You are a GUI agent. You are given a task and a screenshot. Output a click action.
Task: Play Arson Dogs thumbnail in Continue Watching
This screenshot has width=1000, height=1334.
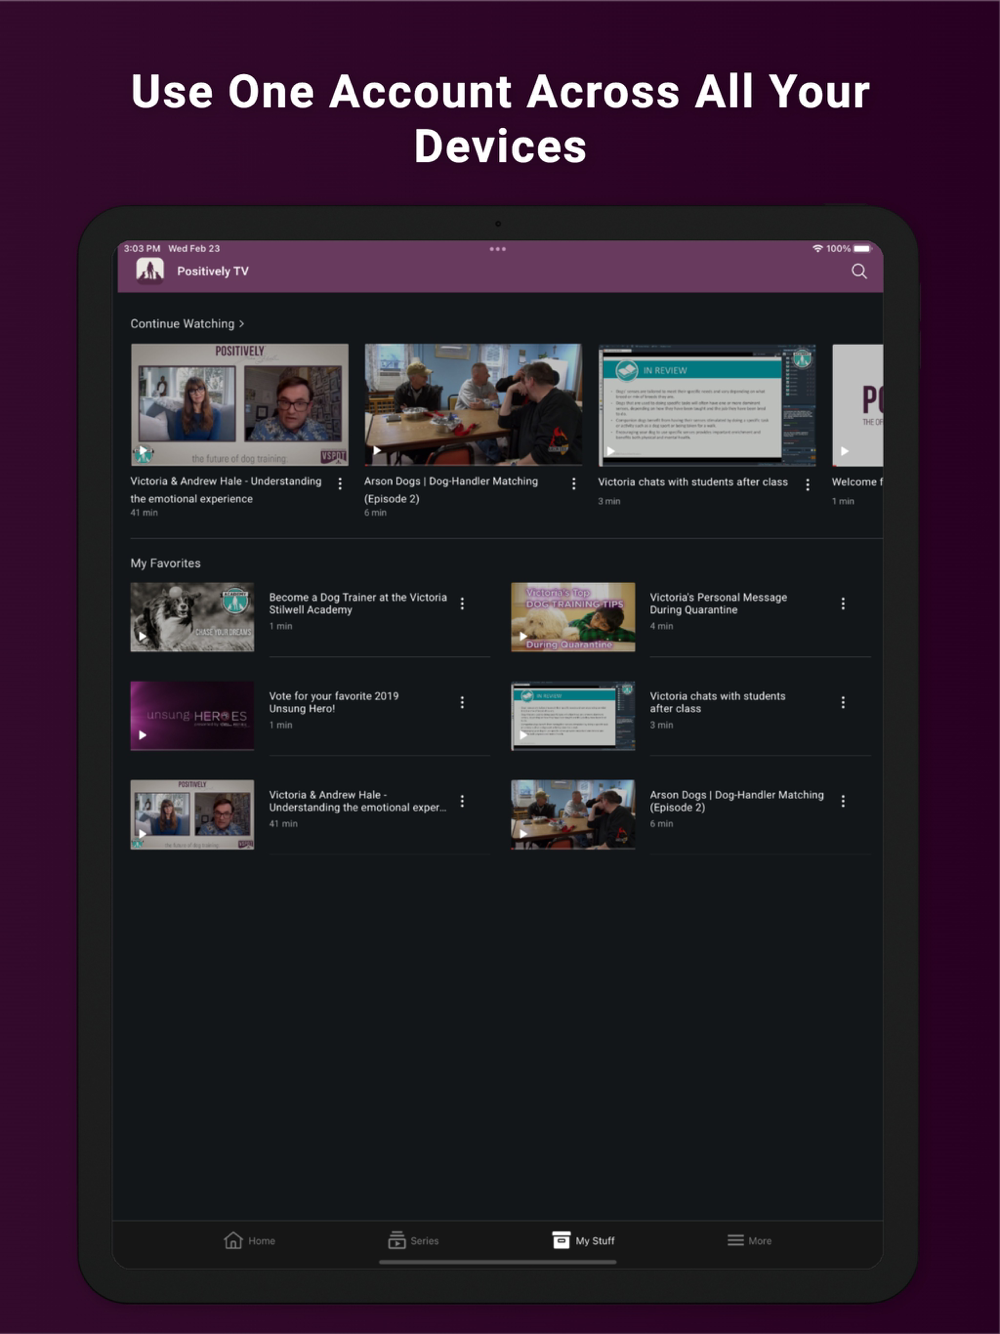[x=473, y=405]
